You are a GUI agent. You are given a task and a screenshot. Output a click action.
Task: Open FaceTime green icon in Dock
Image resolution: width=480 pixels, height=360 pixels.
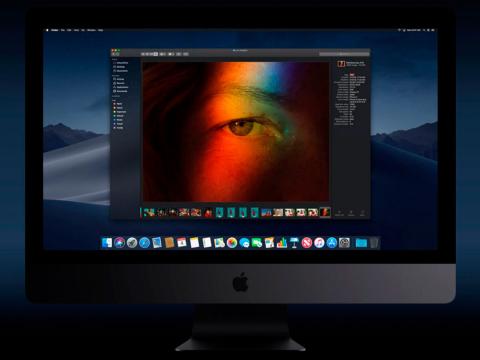click(x=257, y=243)
